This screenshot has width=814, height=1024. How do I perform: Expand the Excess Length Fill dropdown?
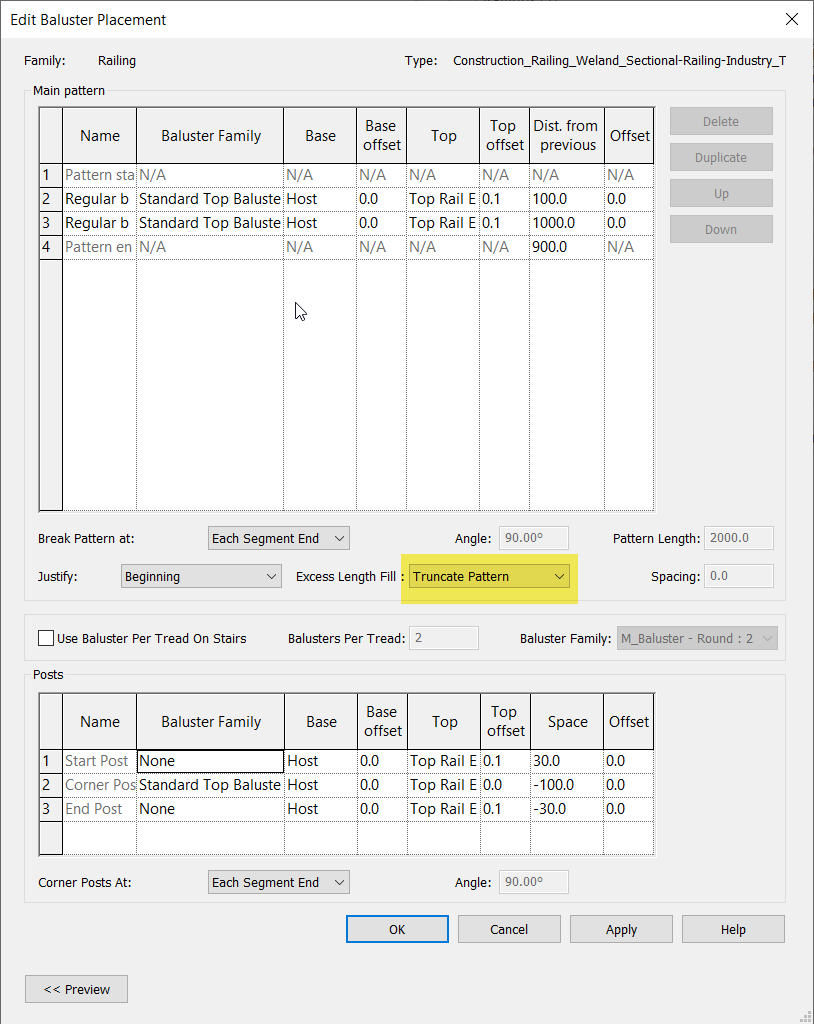pos(489,577)
